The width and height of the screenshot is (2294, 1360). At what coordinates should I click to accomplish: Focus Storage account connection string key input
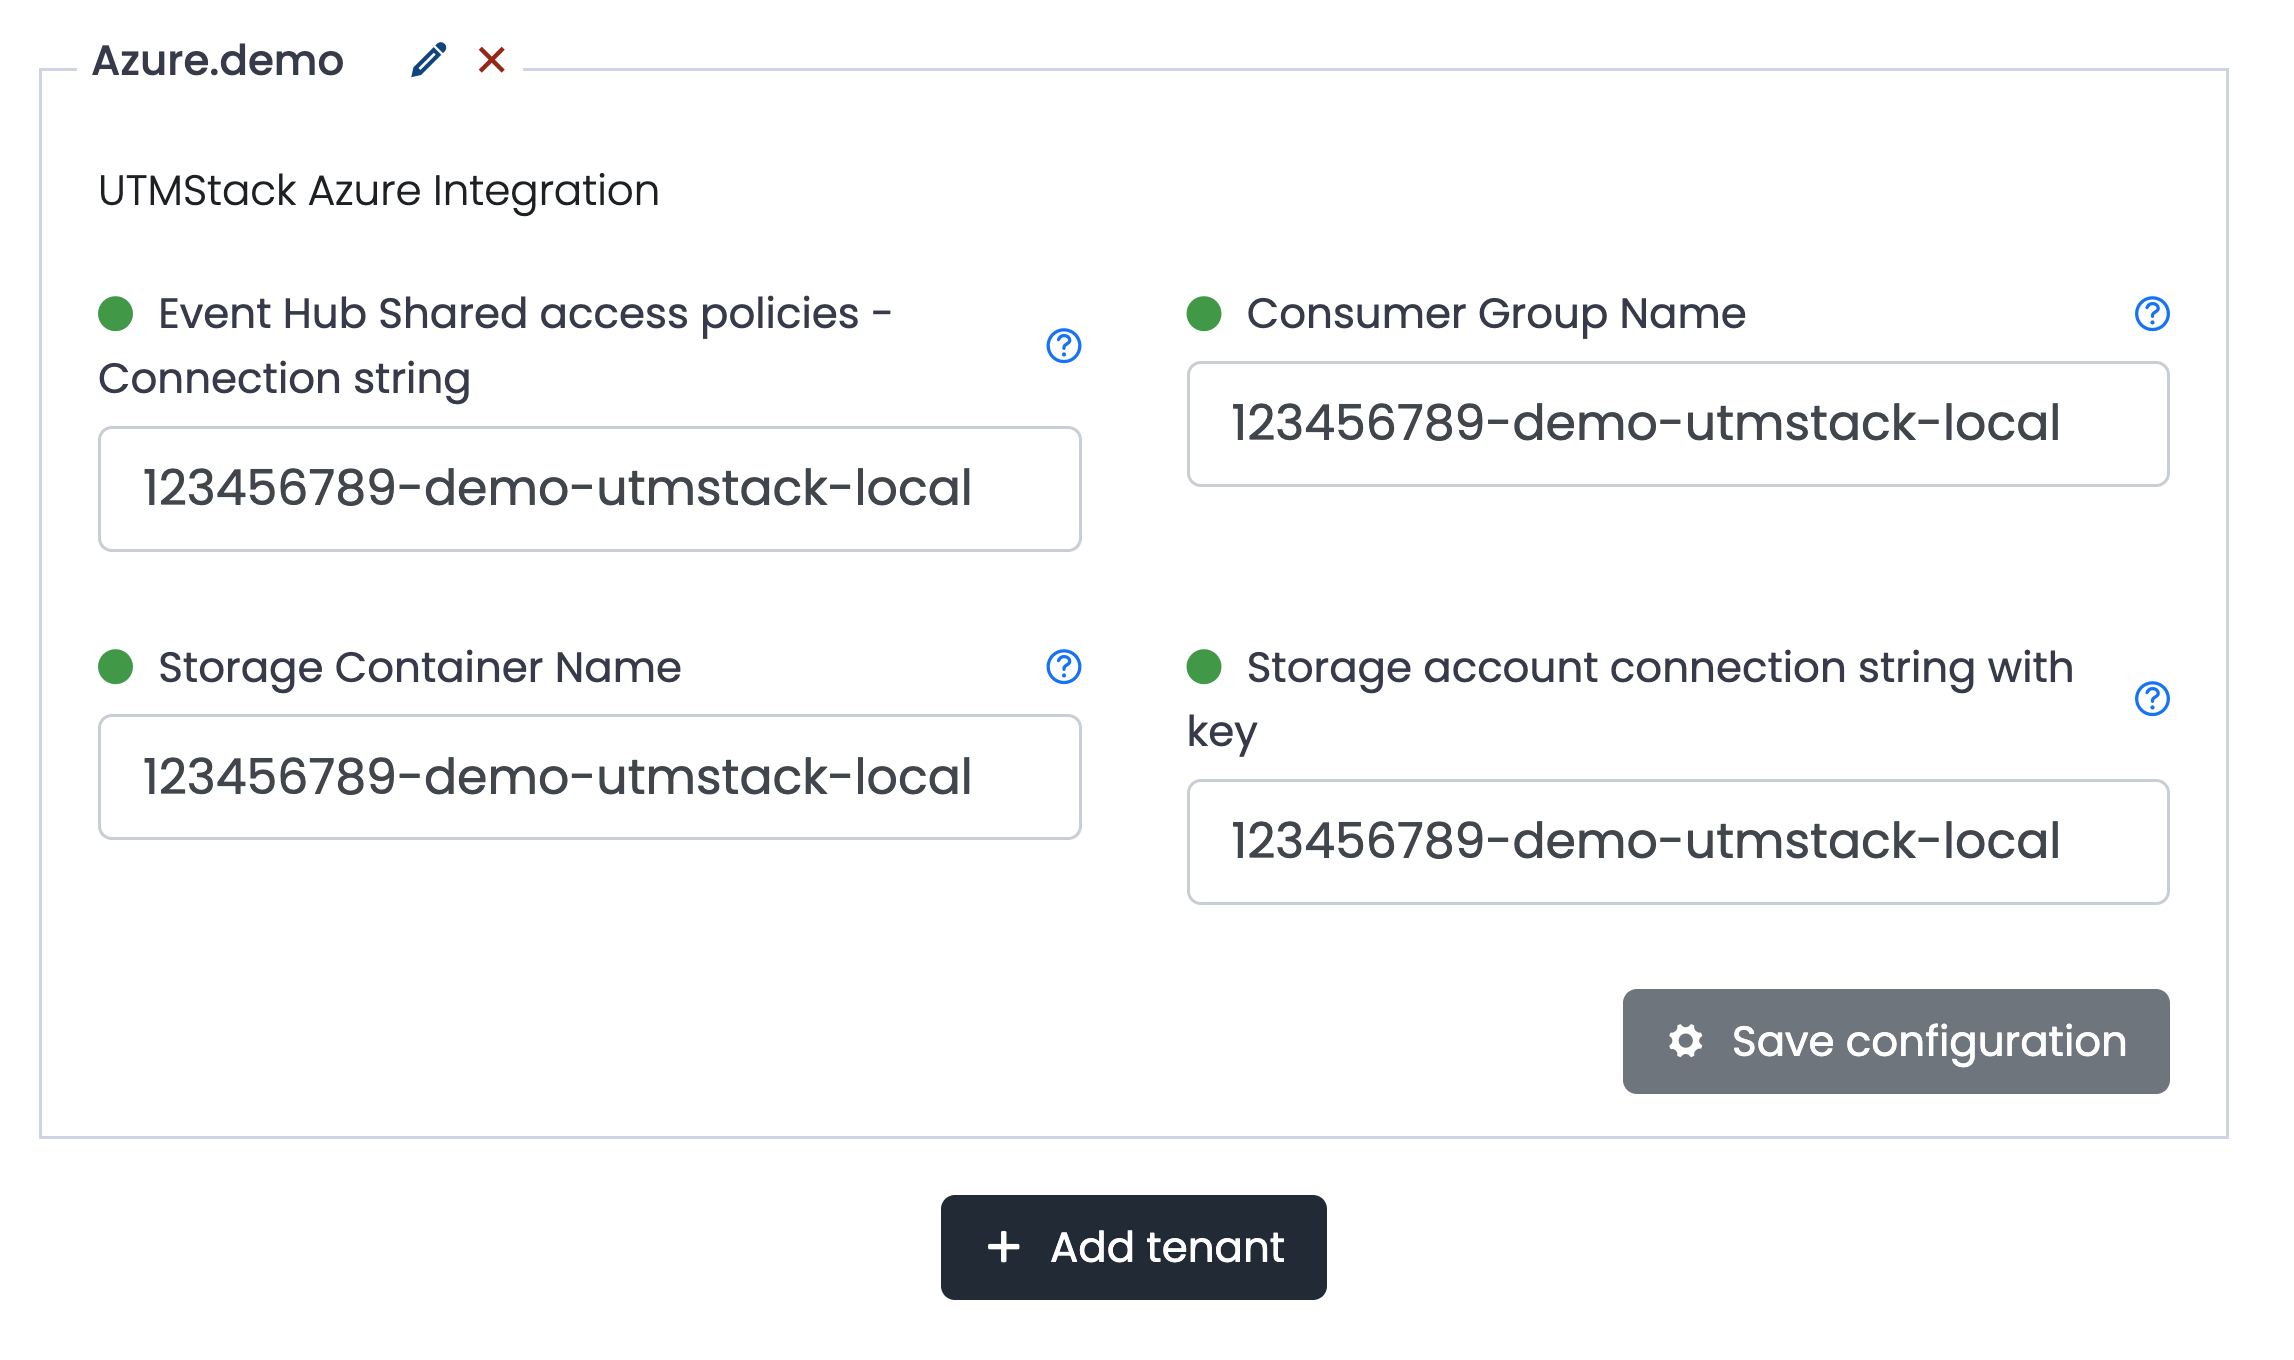pyautogui.click(x=1677, y=842)
